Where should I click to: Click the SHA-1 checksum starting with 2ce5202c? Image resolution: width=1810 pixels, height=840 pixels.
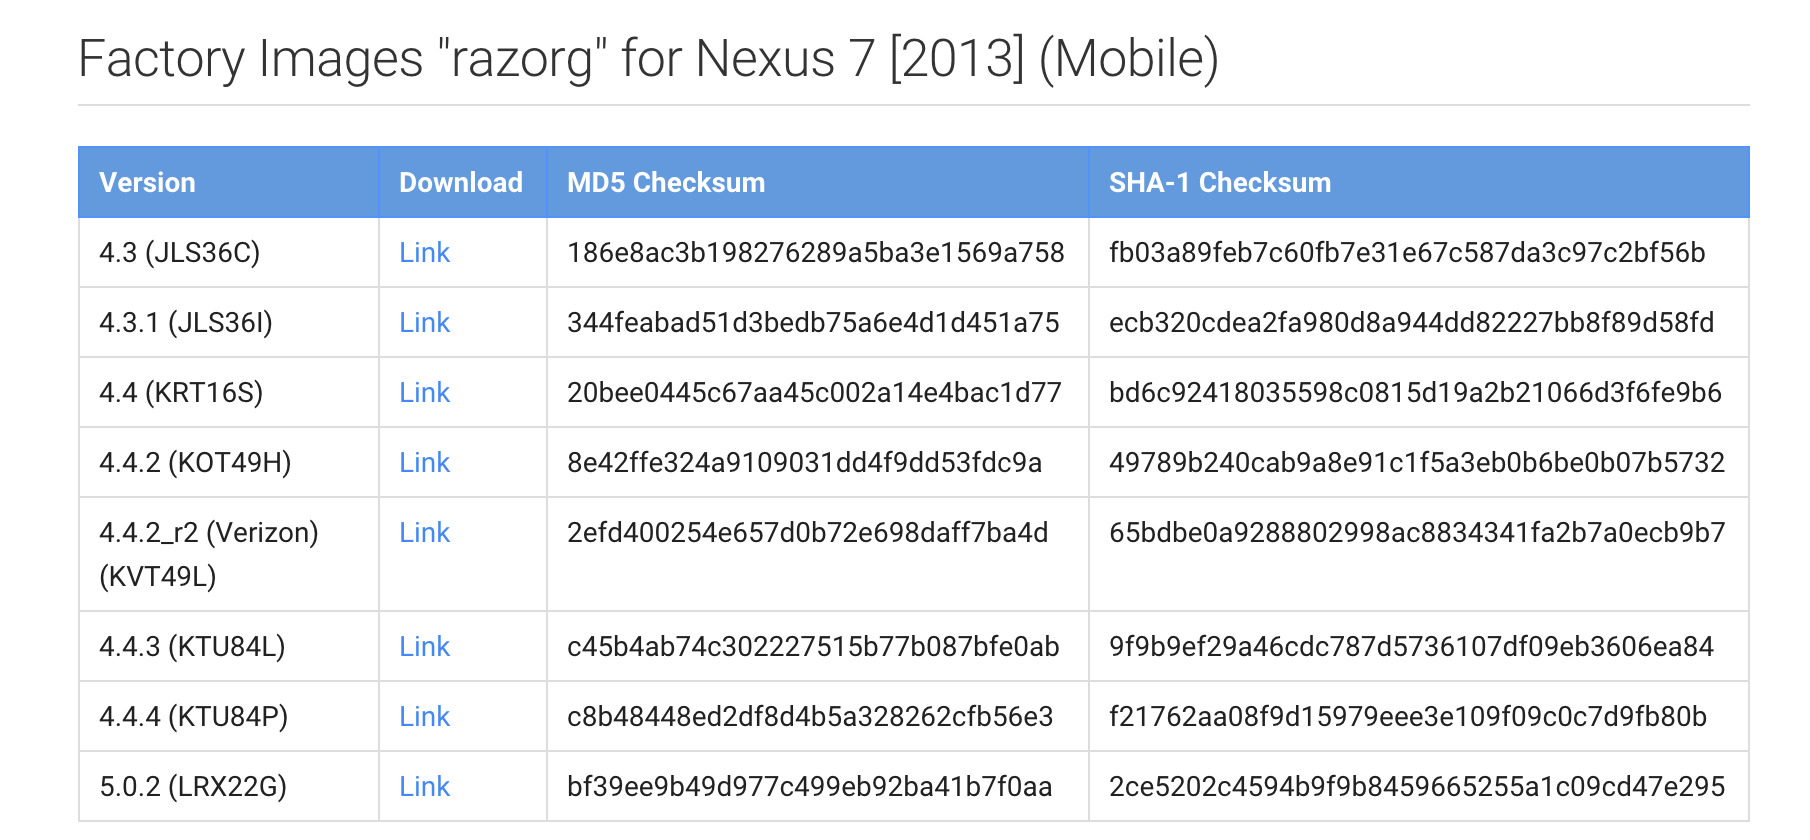(1416, 787)
